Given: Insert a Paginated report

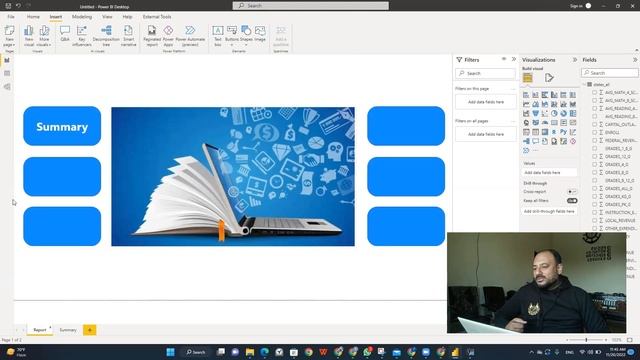Looking at the screenshot, I should pyautogui.click(x=152, y=36).
